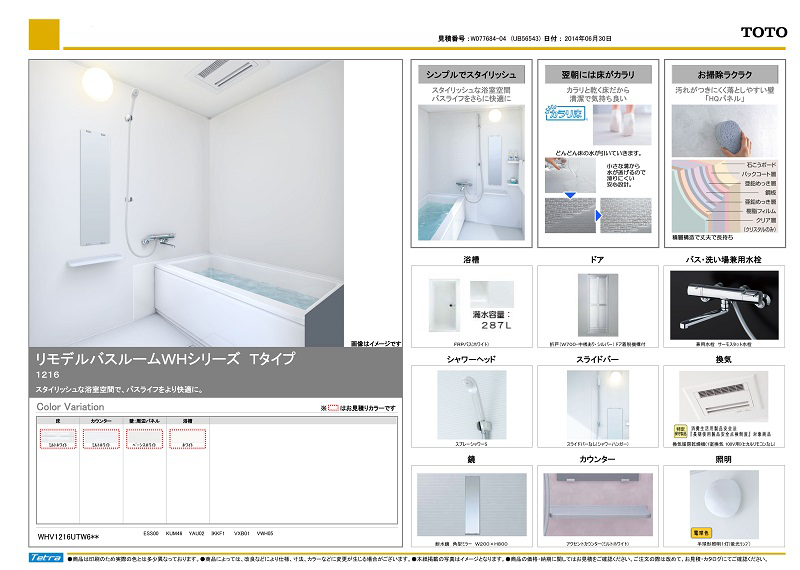Image resolution: width=800 pixels, height=570 pixels.
Task: Click the blue right arrow between the floor texture photos
Action: click(x=598, y=216)
